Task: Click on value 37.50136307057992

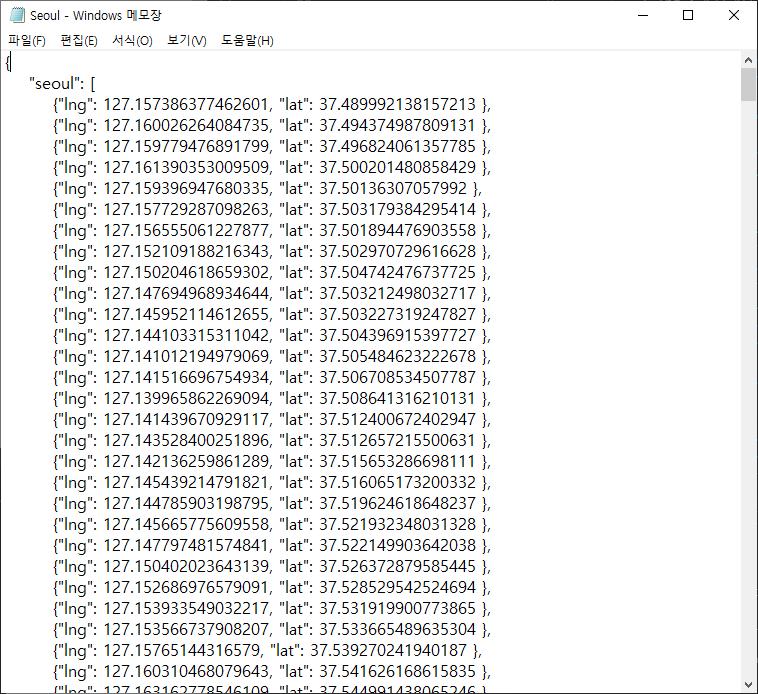Action: 393,188
